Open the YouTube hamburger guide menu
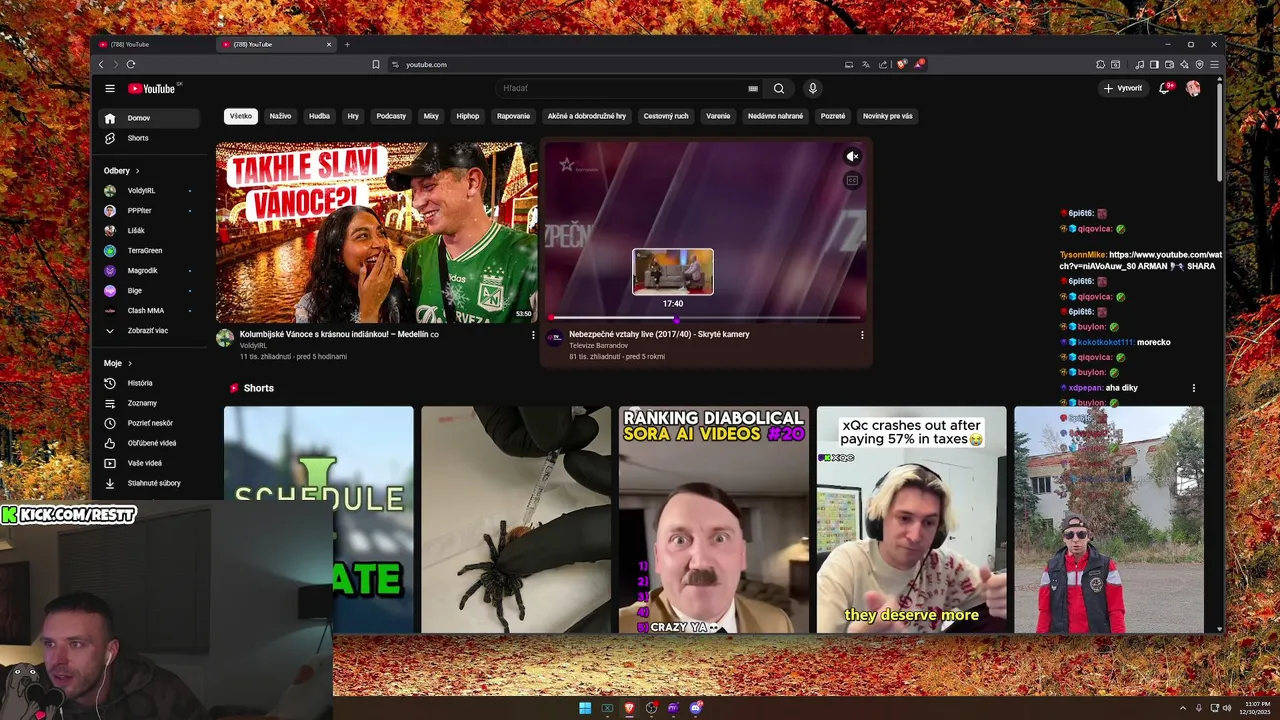This screenshot has width=1280, height=720. point(110,88)
